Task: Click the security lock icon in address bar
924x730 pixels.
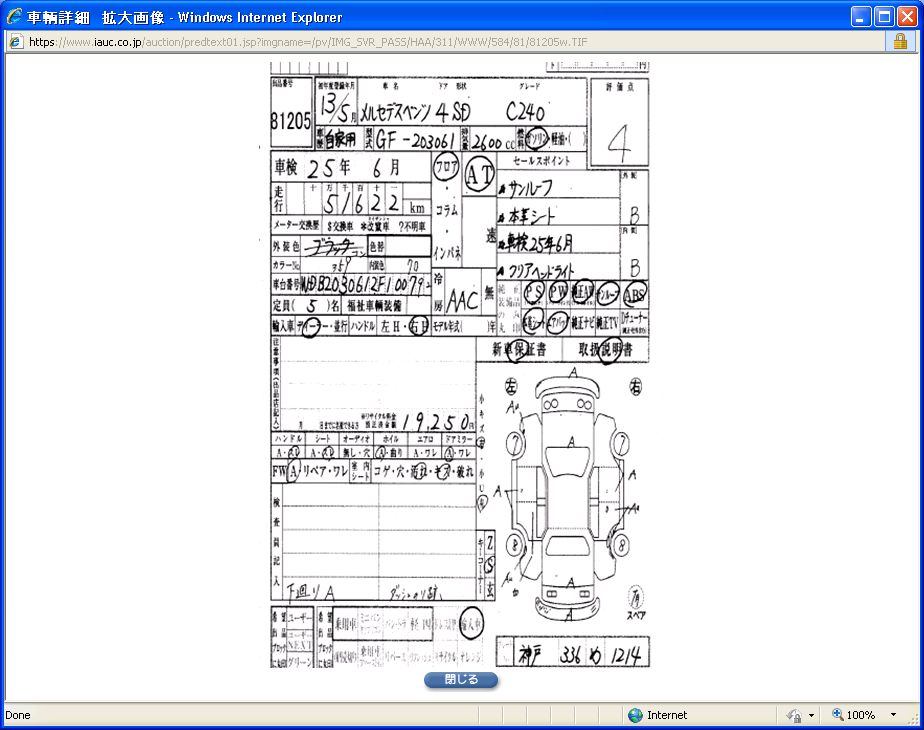Action: (x=900, y=42)
